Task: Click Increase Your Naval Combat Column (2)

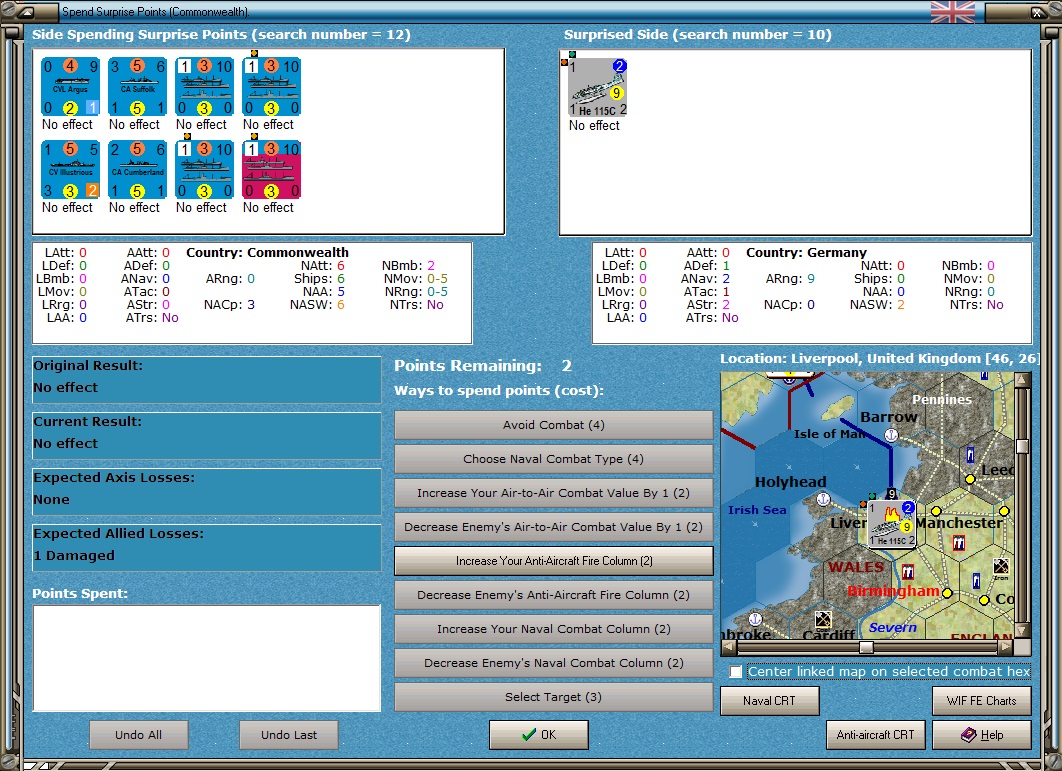Action: [553, 629]
